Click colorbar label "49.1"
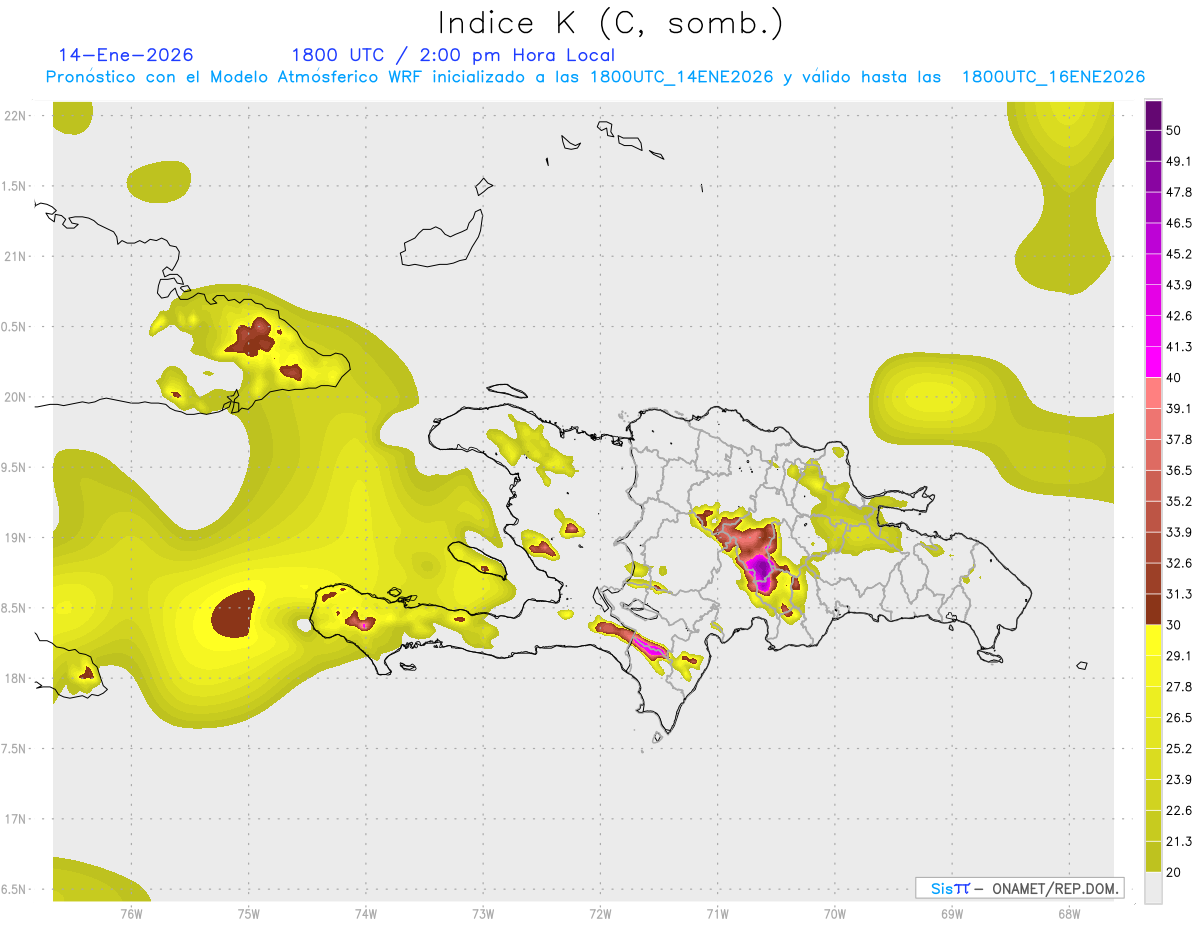Screen dimensions: 1200x927 (1178, 161)
